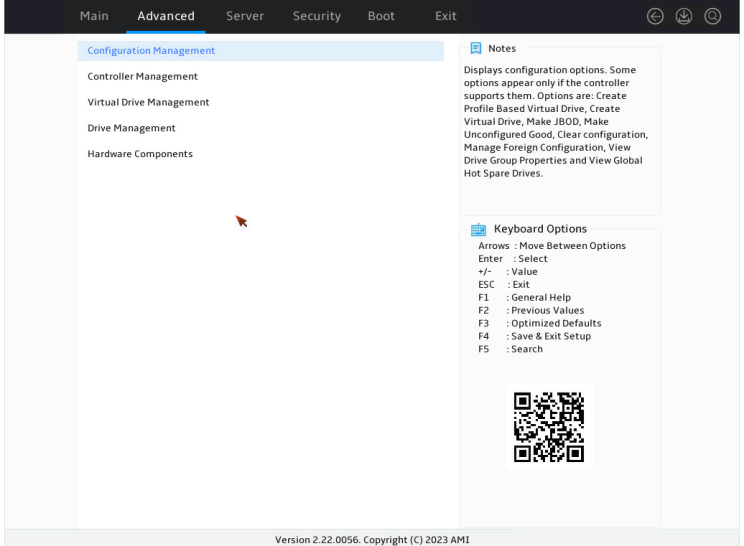Select the Advanced tab
Image resolution: width=744 pixels, height=546 pixels.
point(166,16)
